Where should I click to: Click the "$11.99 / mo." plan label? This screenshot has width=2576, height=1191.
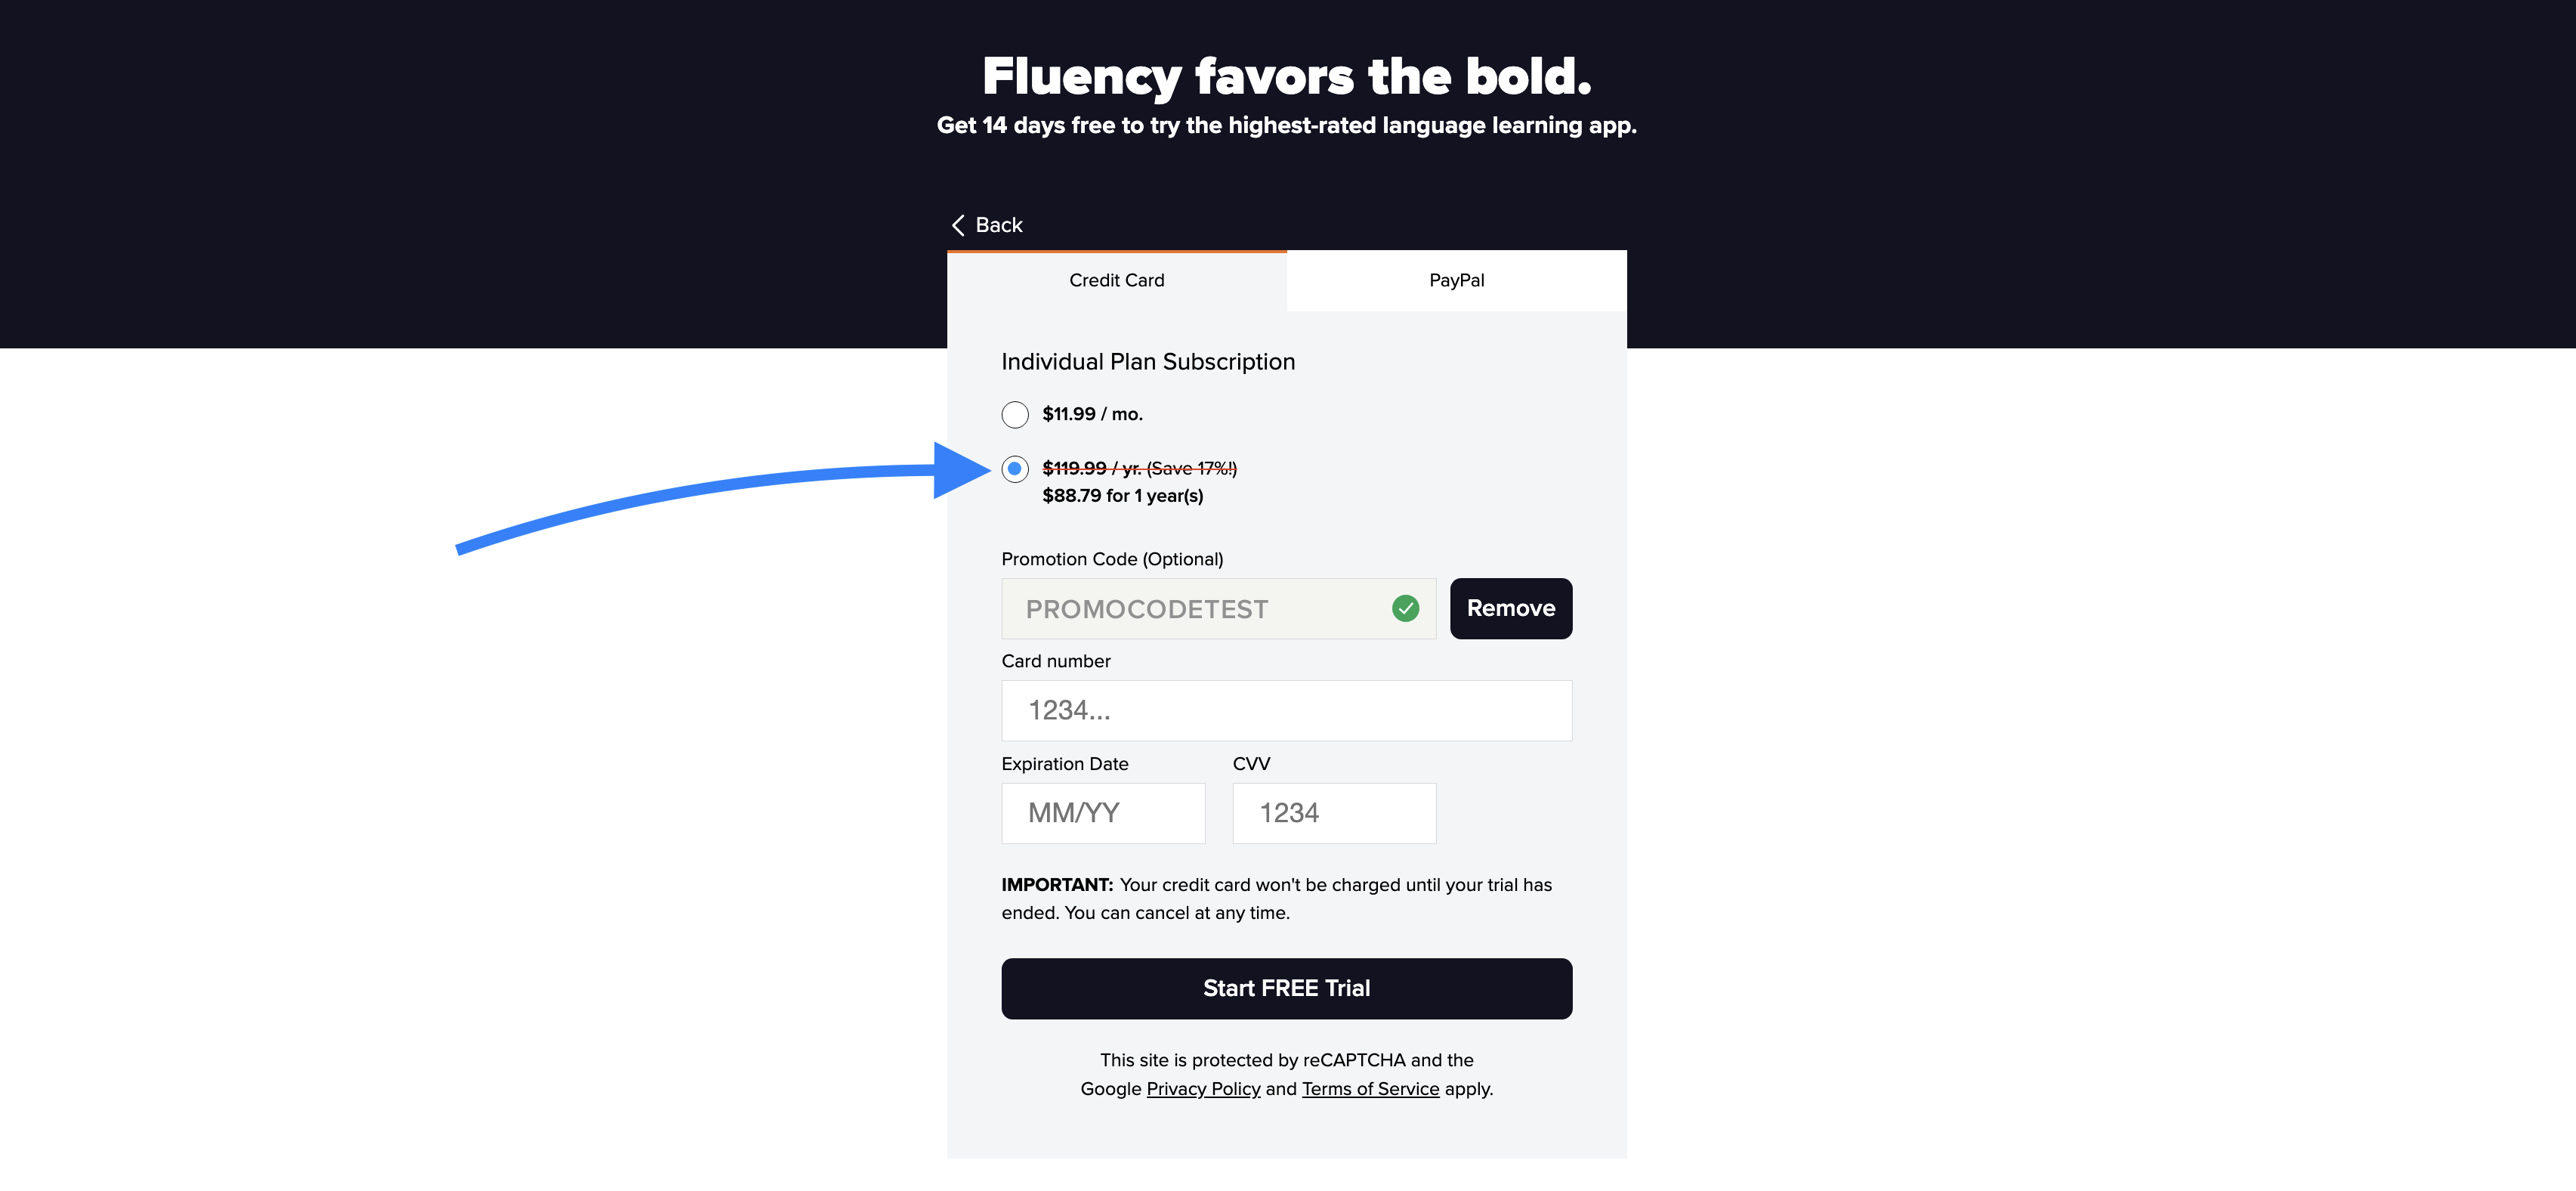coord(1092,414)
